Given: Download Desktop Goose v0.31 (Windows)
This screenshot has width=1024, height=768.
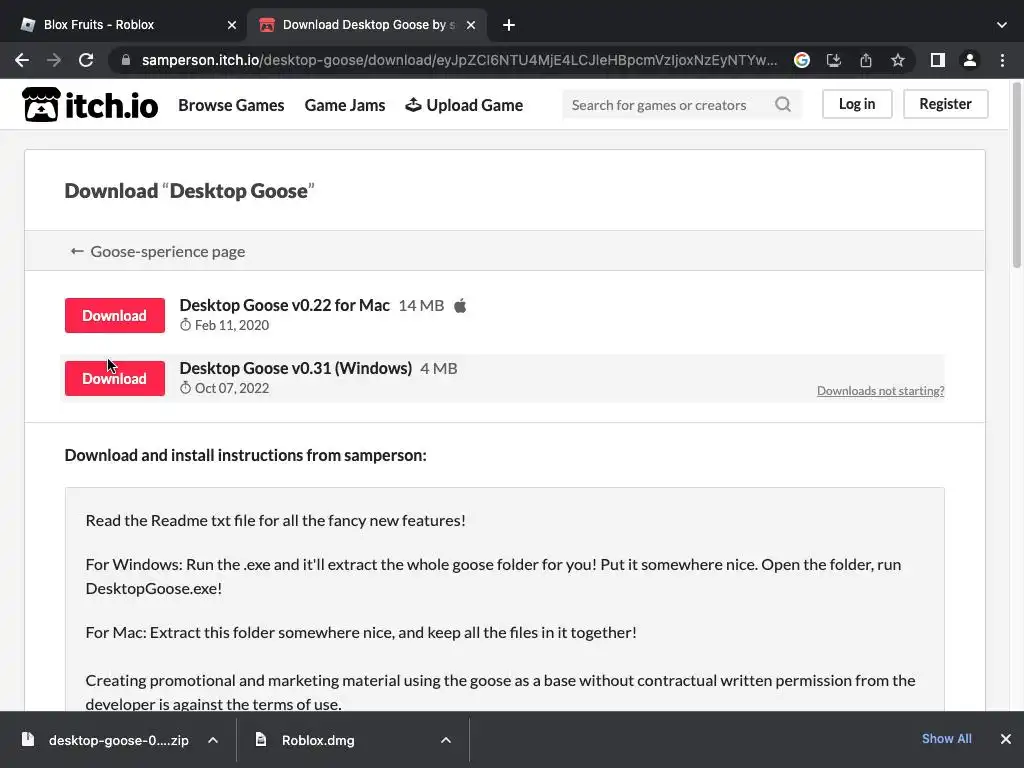Looking at the screenshot, I should point(114,378).
